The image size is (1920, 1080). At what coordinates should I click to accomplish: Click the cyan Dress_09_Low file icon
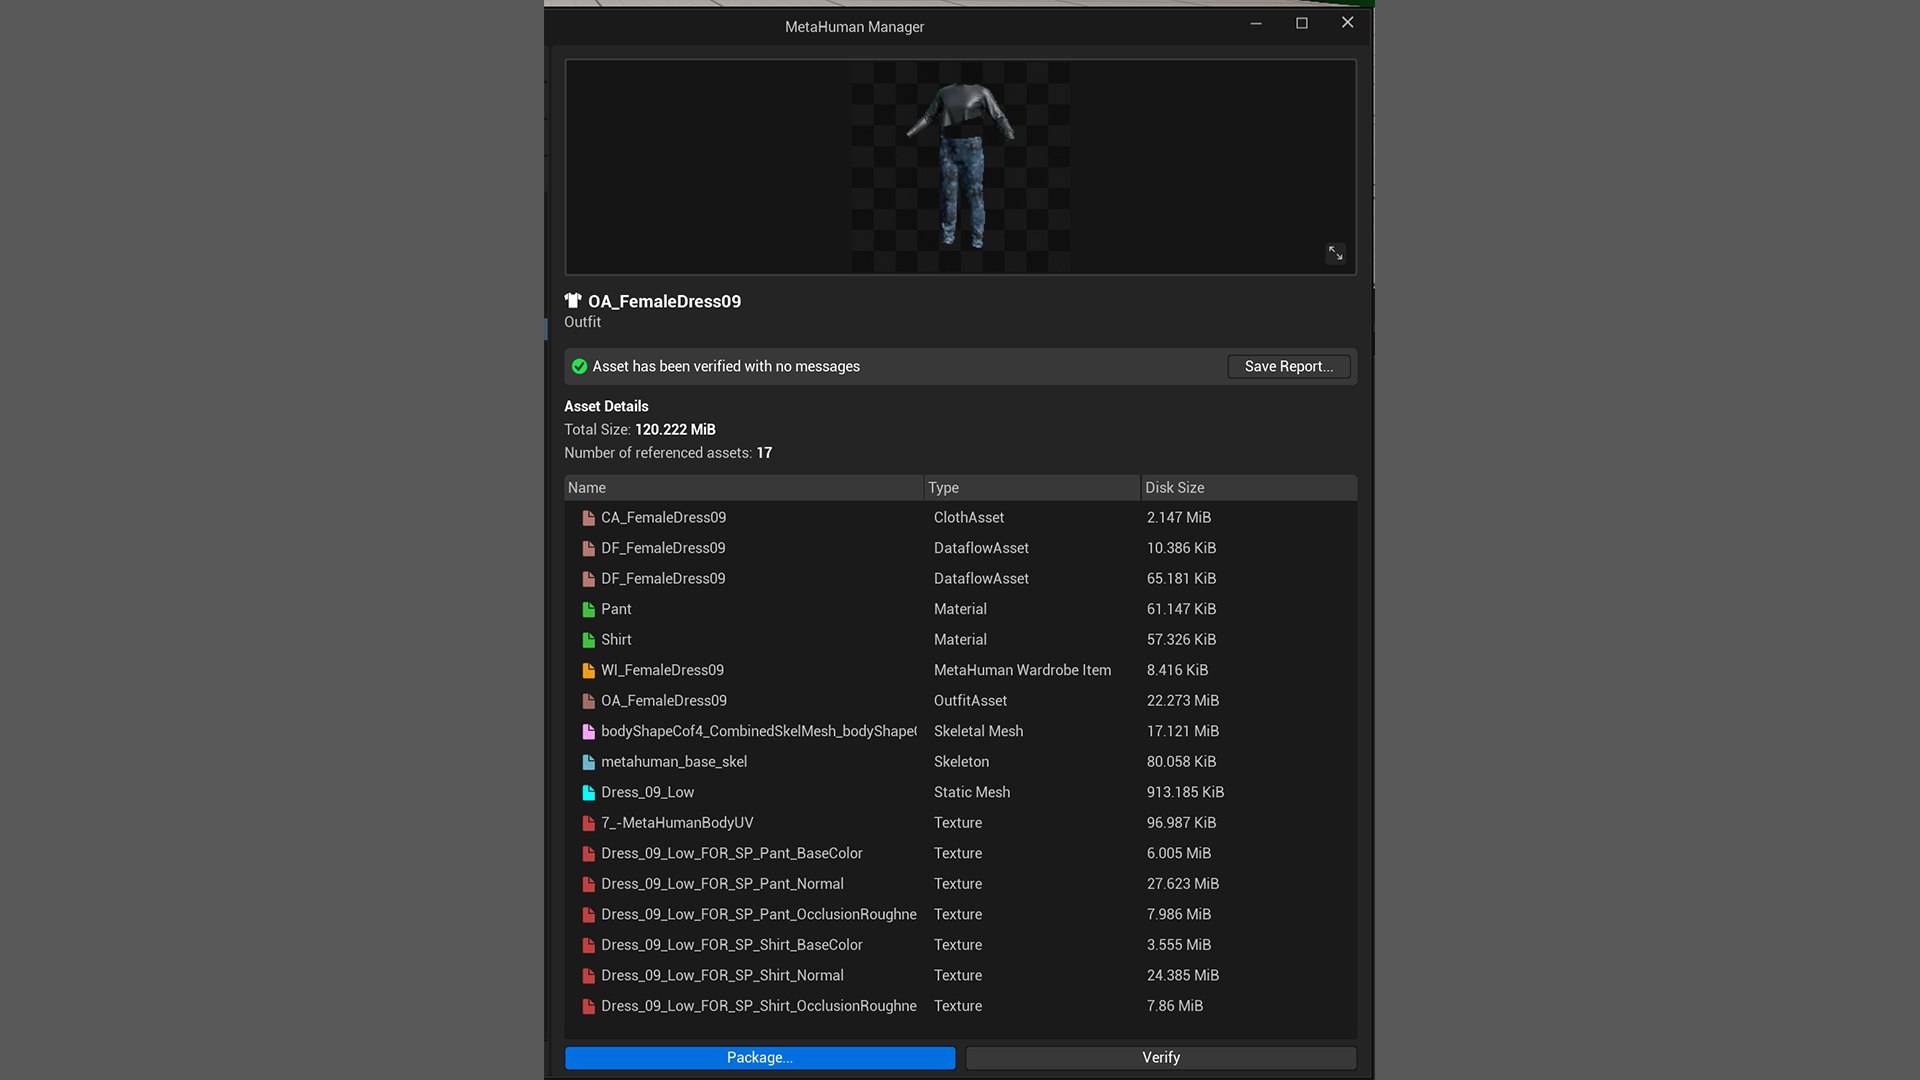point(588,792)
